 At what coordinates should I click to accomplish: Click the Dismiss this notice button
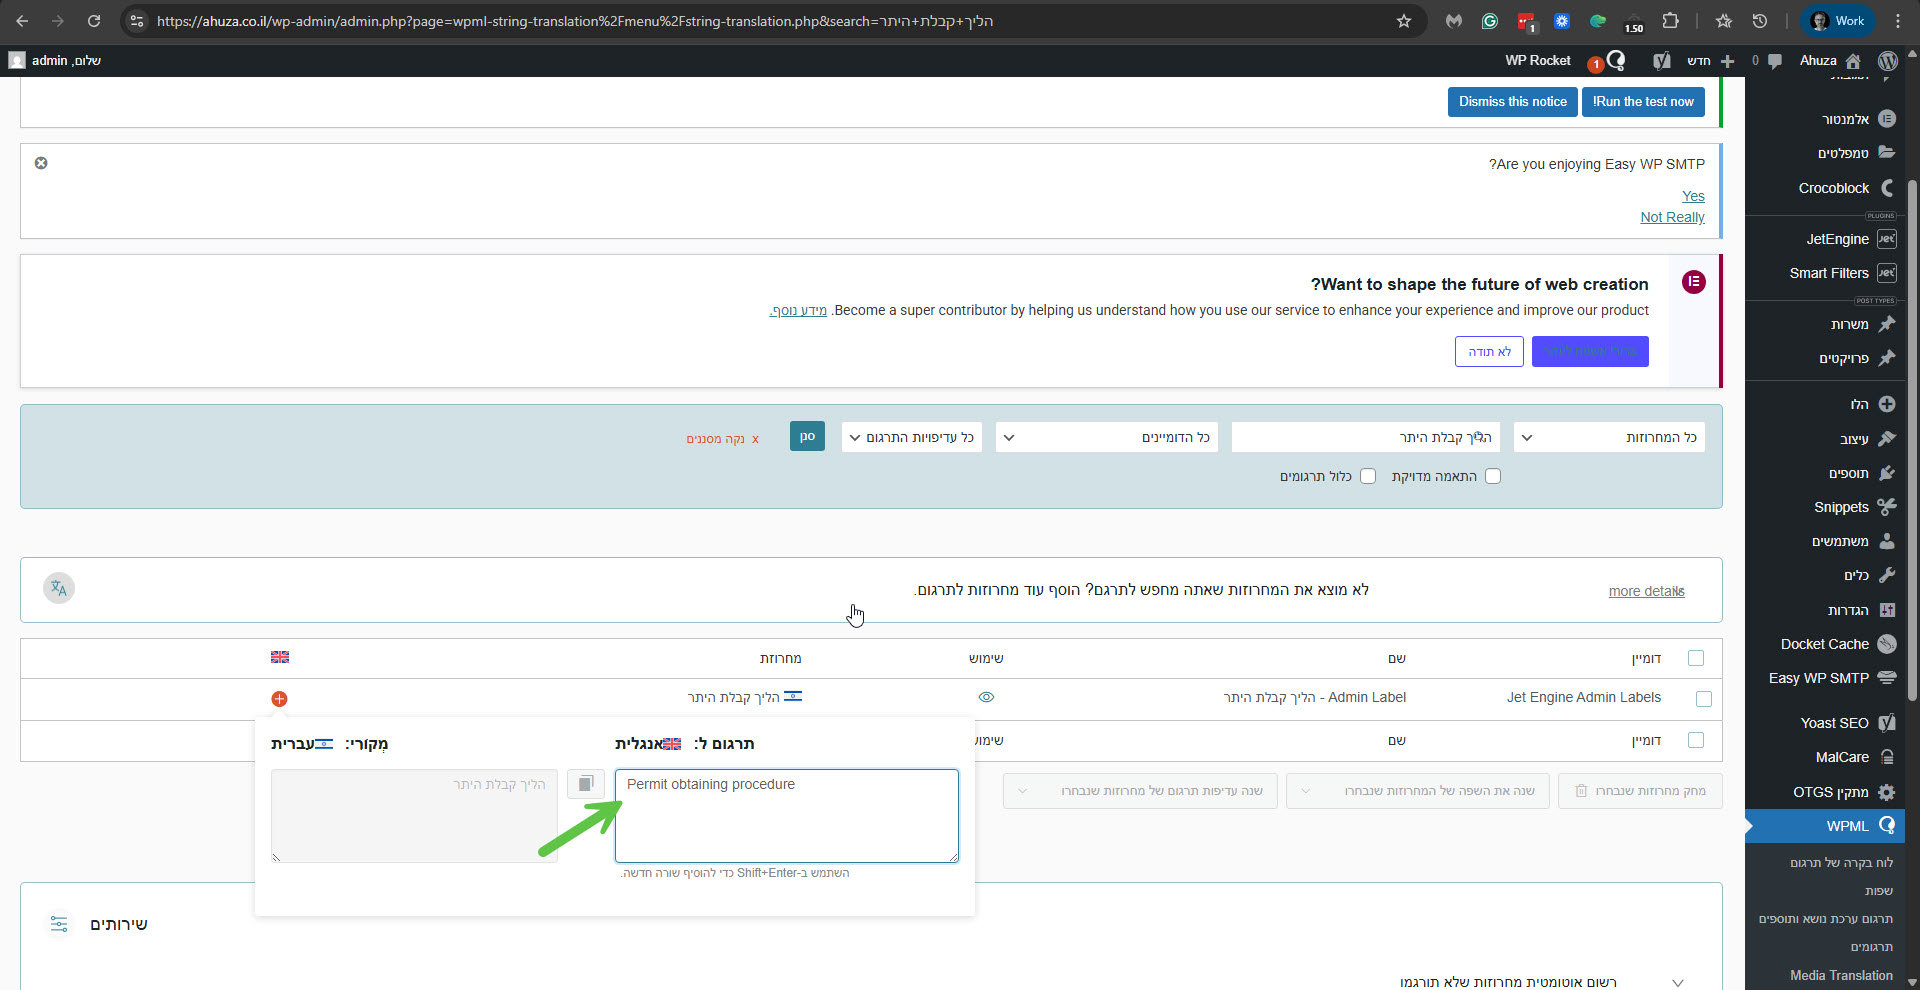tap(1512, 102)
